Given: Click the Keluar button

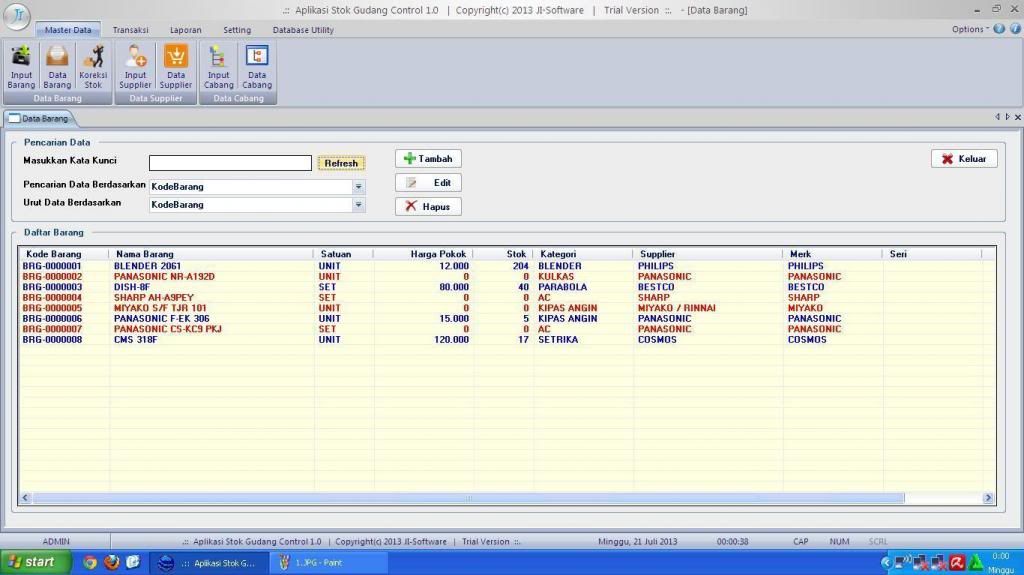Looking at the screenshot, I should pos(964,159).
